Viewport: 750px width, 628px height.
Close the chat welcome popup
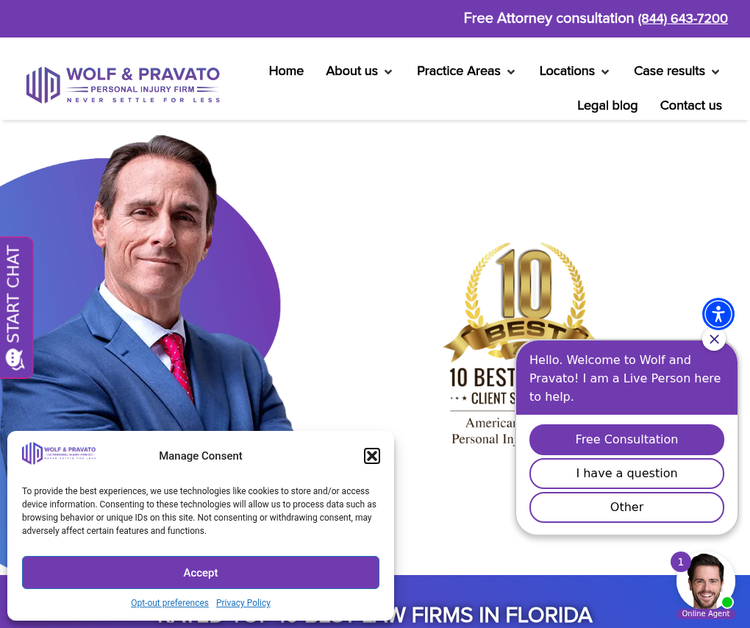coord(714,339)
